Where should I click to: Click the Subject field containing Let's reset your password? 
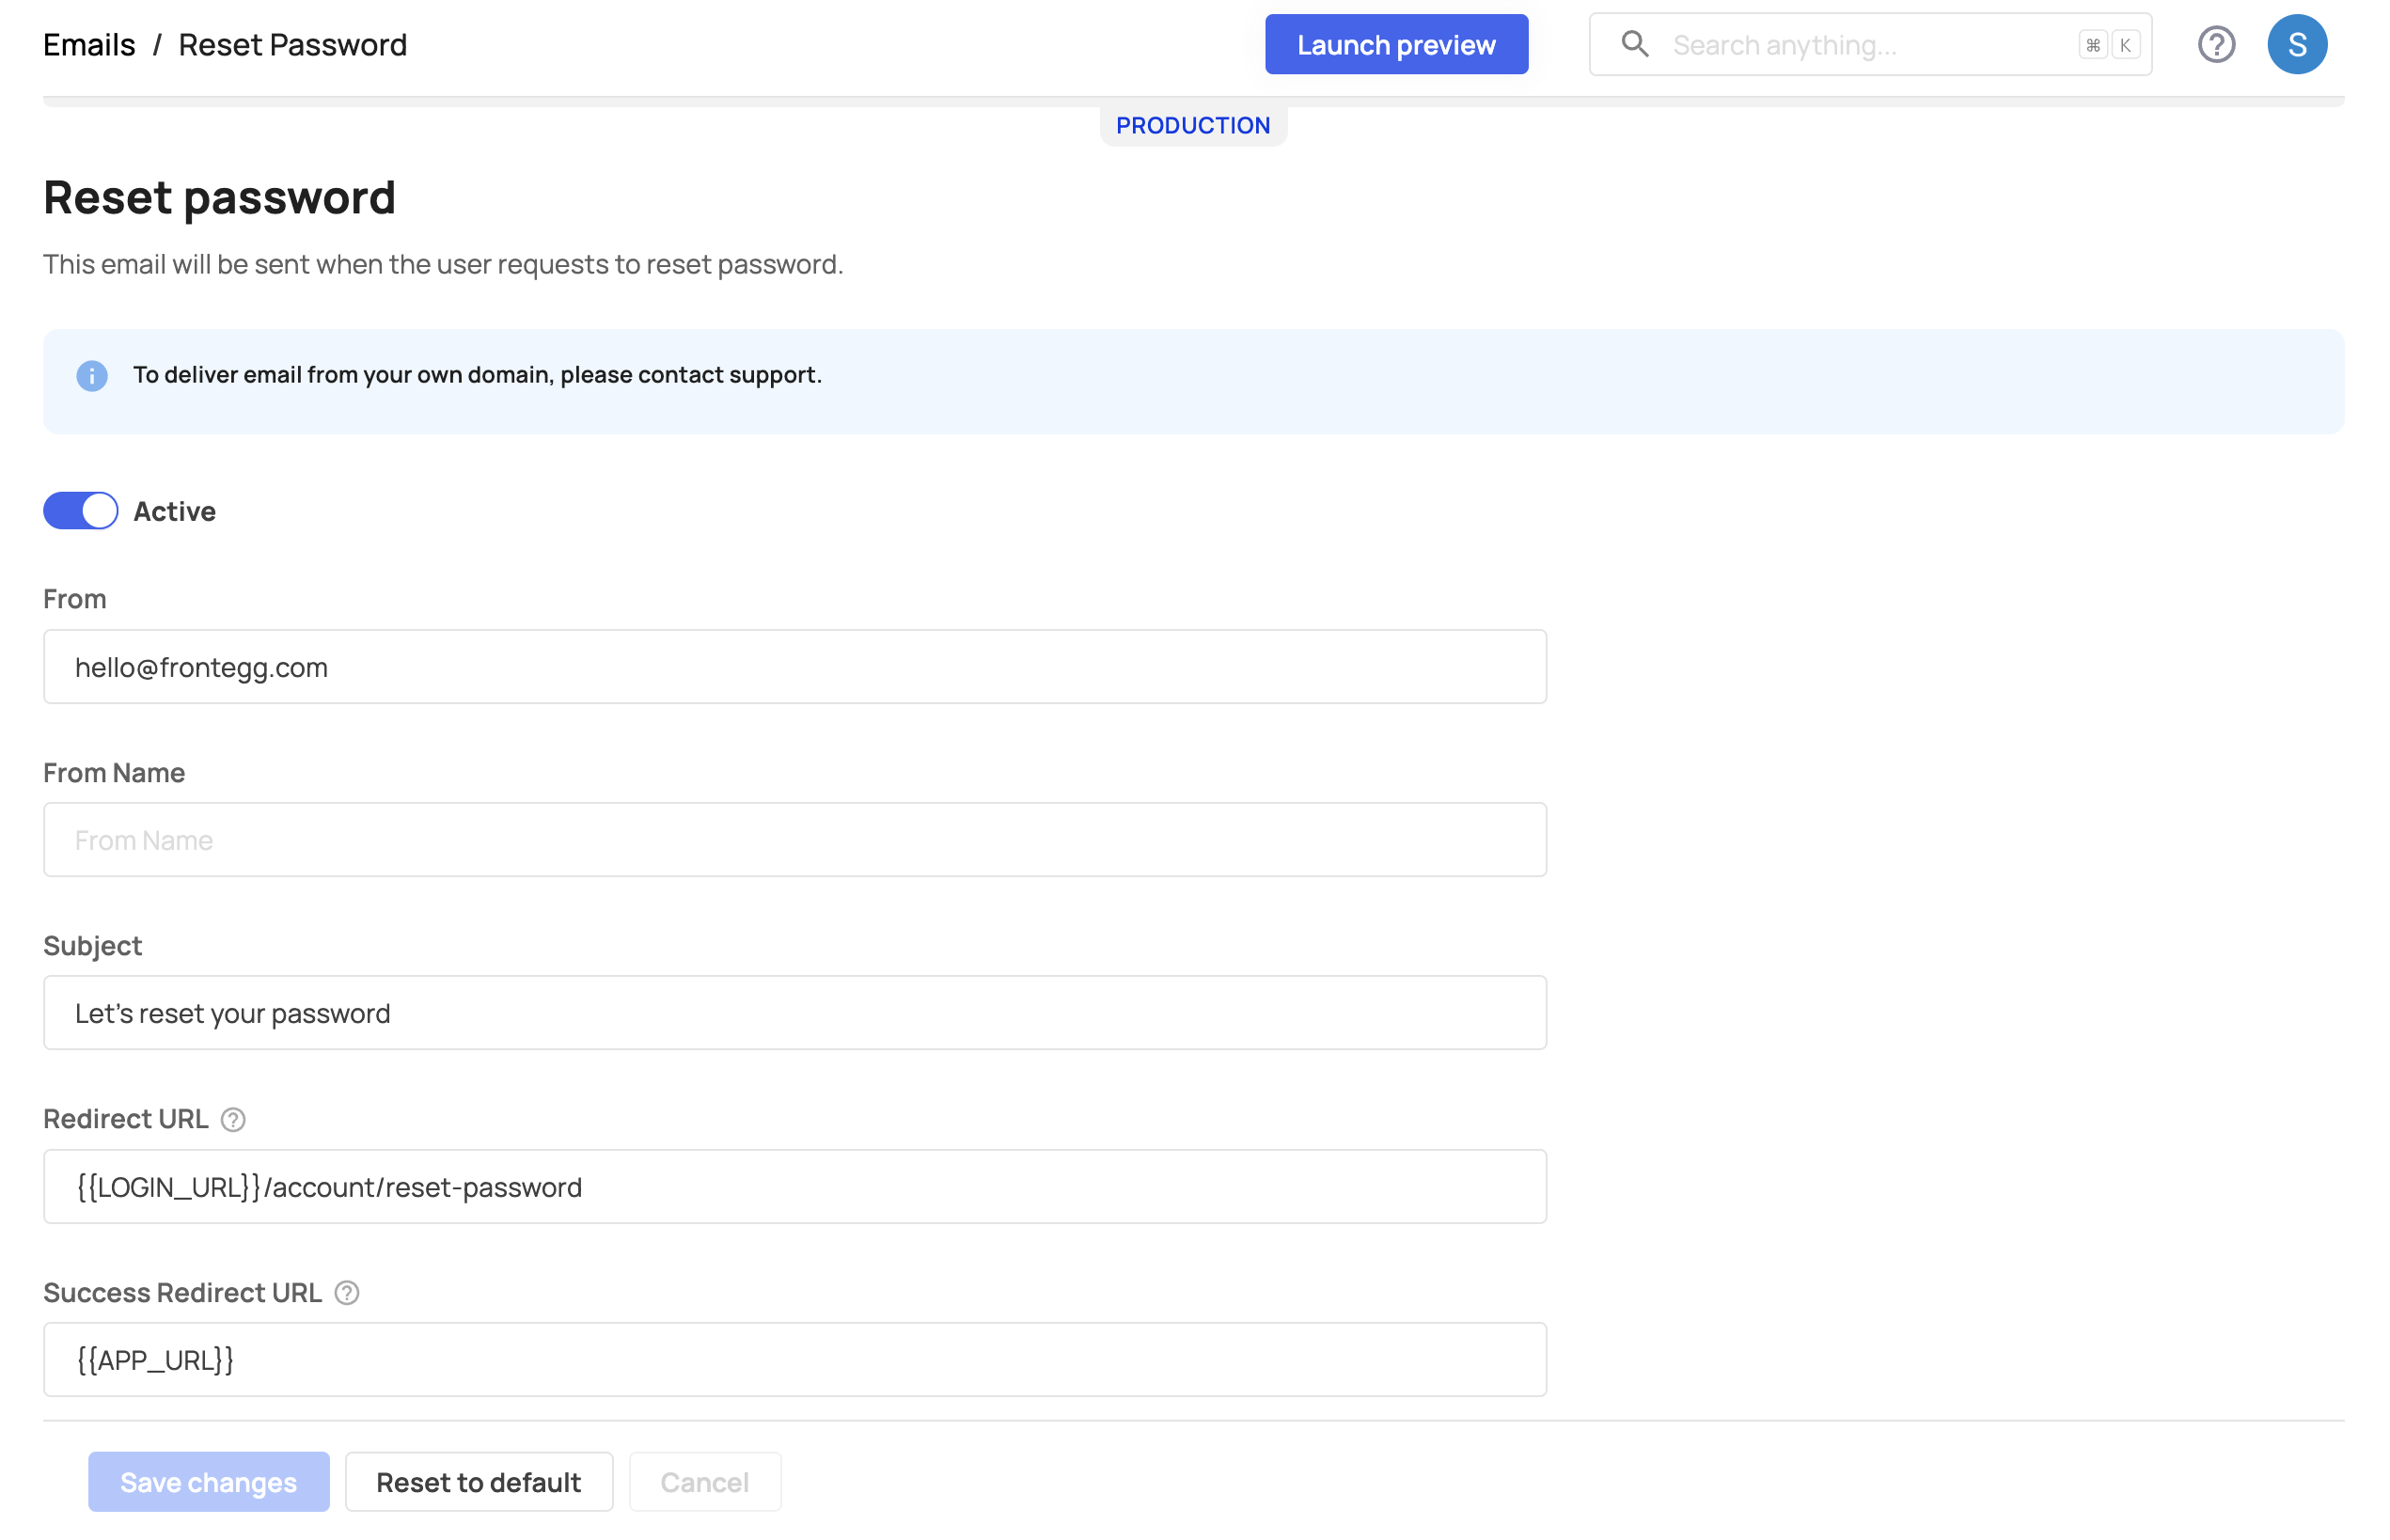[x=794, y=1012]
